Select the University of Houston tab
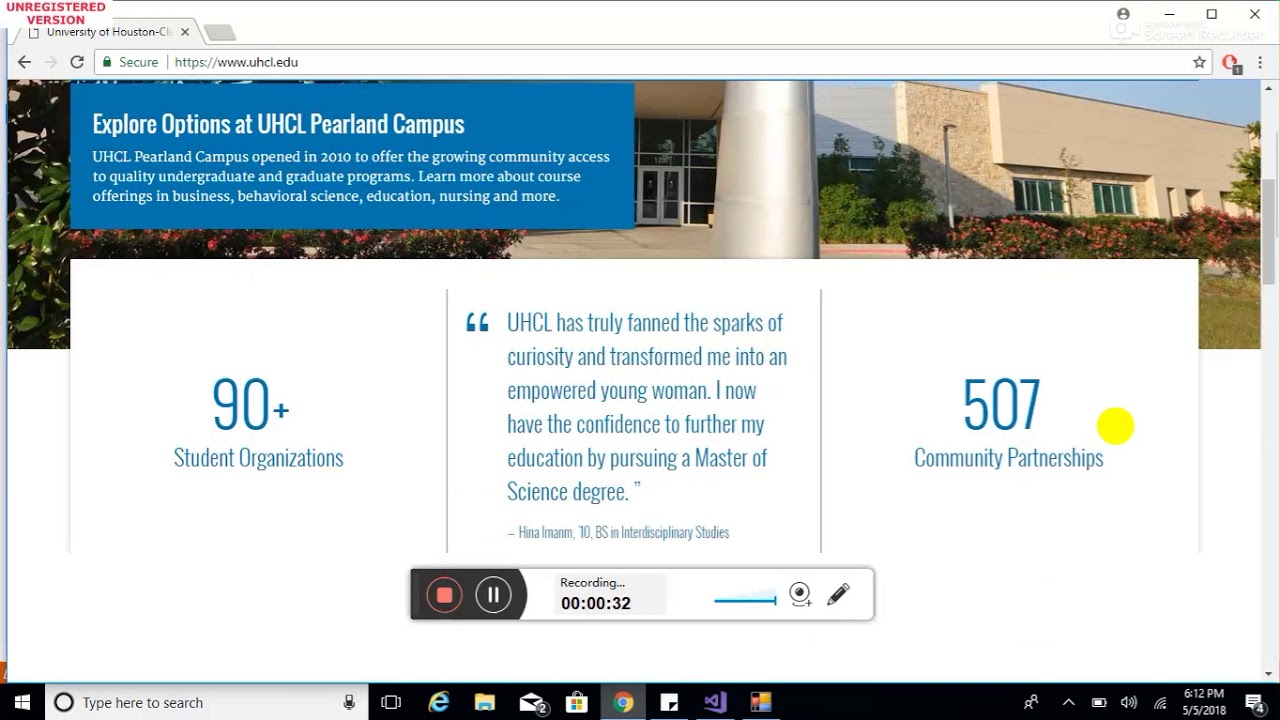Viewport: 1280px width, 720px height. click(107, 32)
